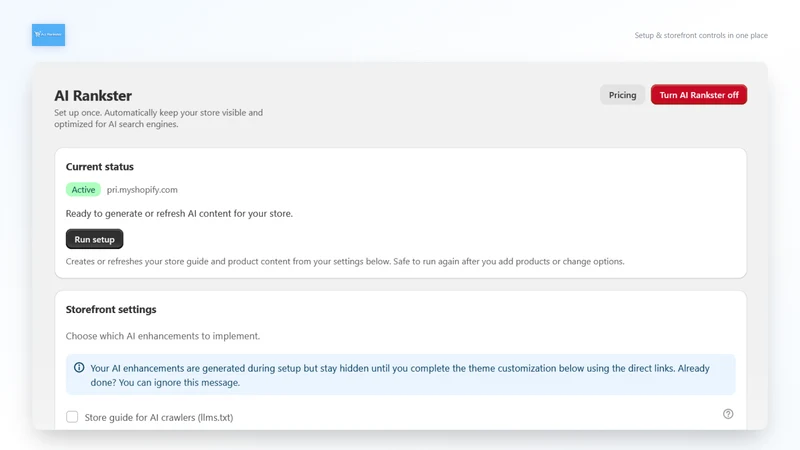Click the Setup & storefront controls tagline
This screenshot has width=800, height=450.
pos(701,35)
